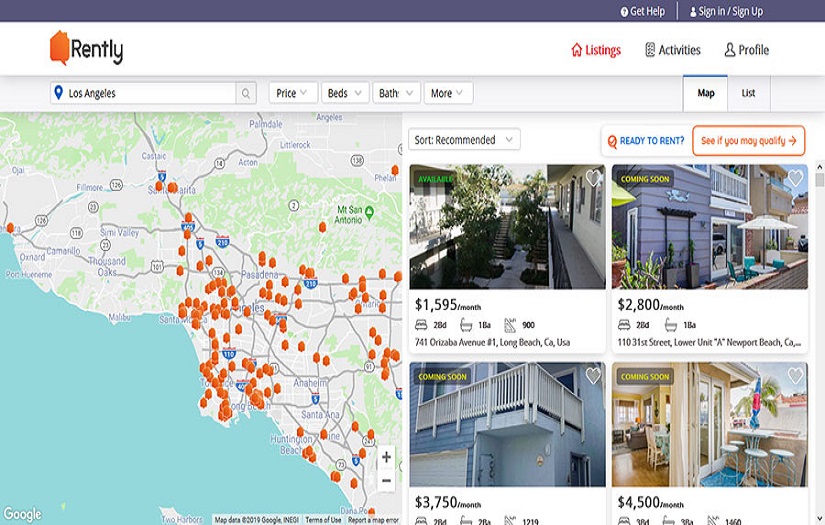The height and width of the screenshot is (525, 825).
Task: Go to the Listings section
Action: [x=596, y=50]
